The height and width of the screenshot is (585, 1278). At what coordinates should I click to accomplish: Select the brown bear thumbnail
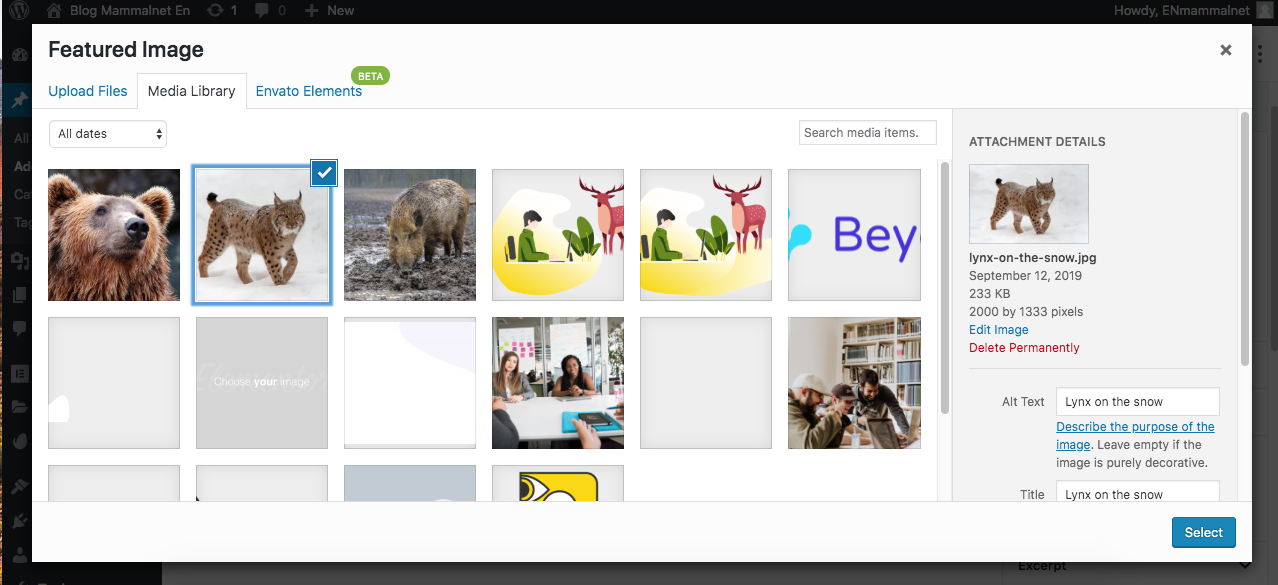(x=114, y=235)
